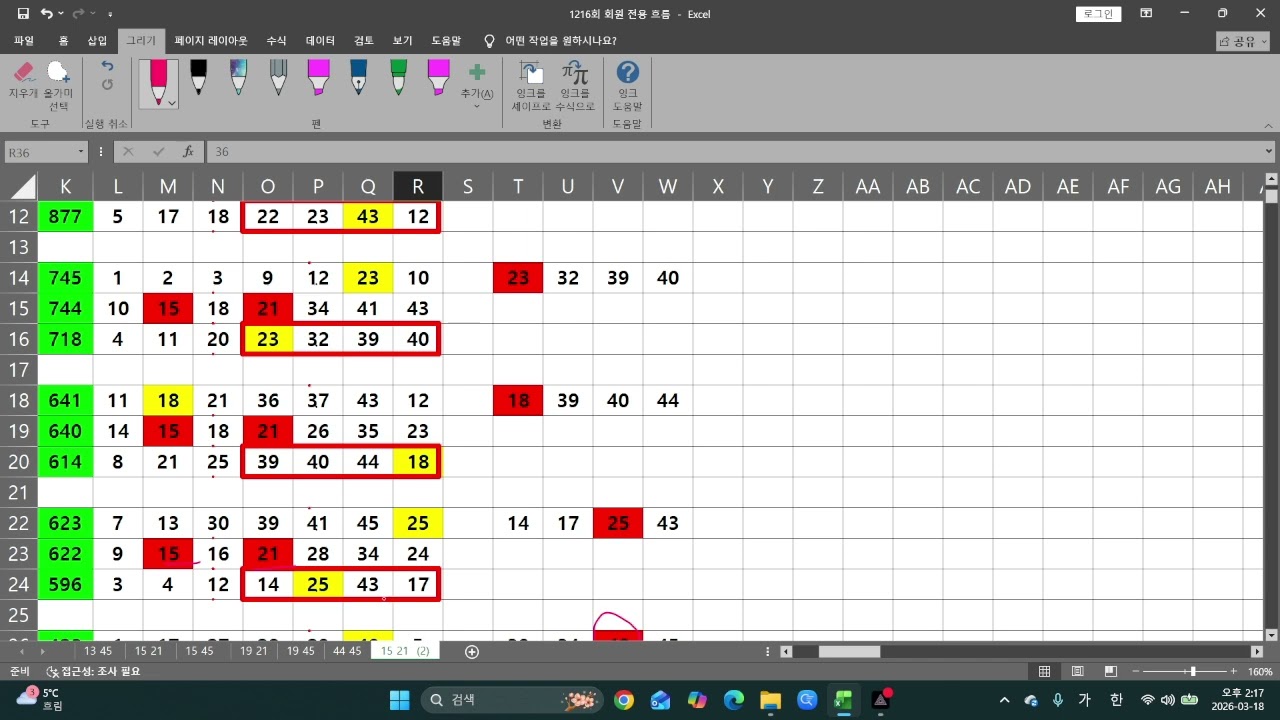The width and height of the screenshot is (1280, 720).
Task: Click the Select All corner triangle
Action: click(x=22, y=186)
